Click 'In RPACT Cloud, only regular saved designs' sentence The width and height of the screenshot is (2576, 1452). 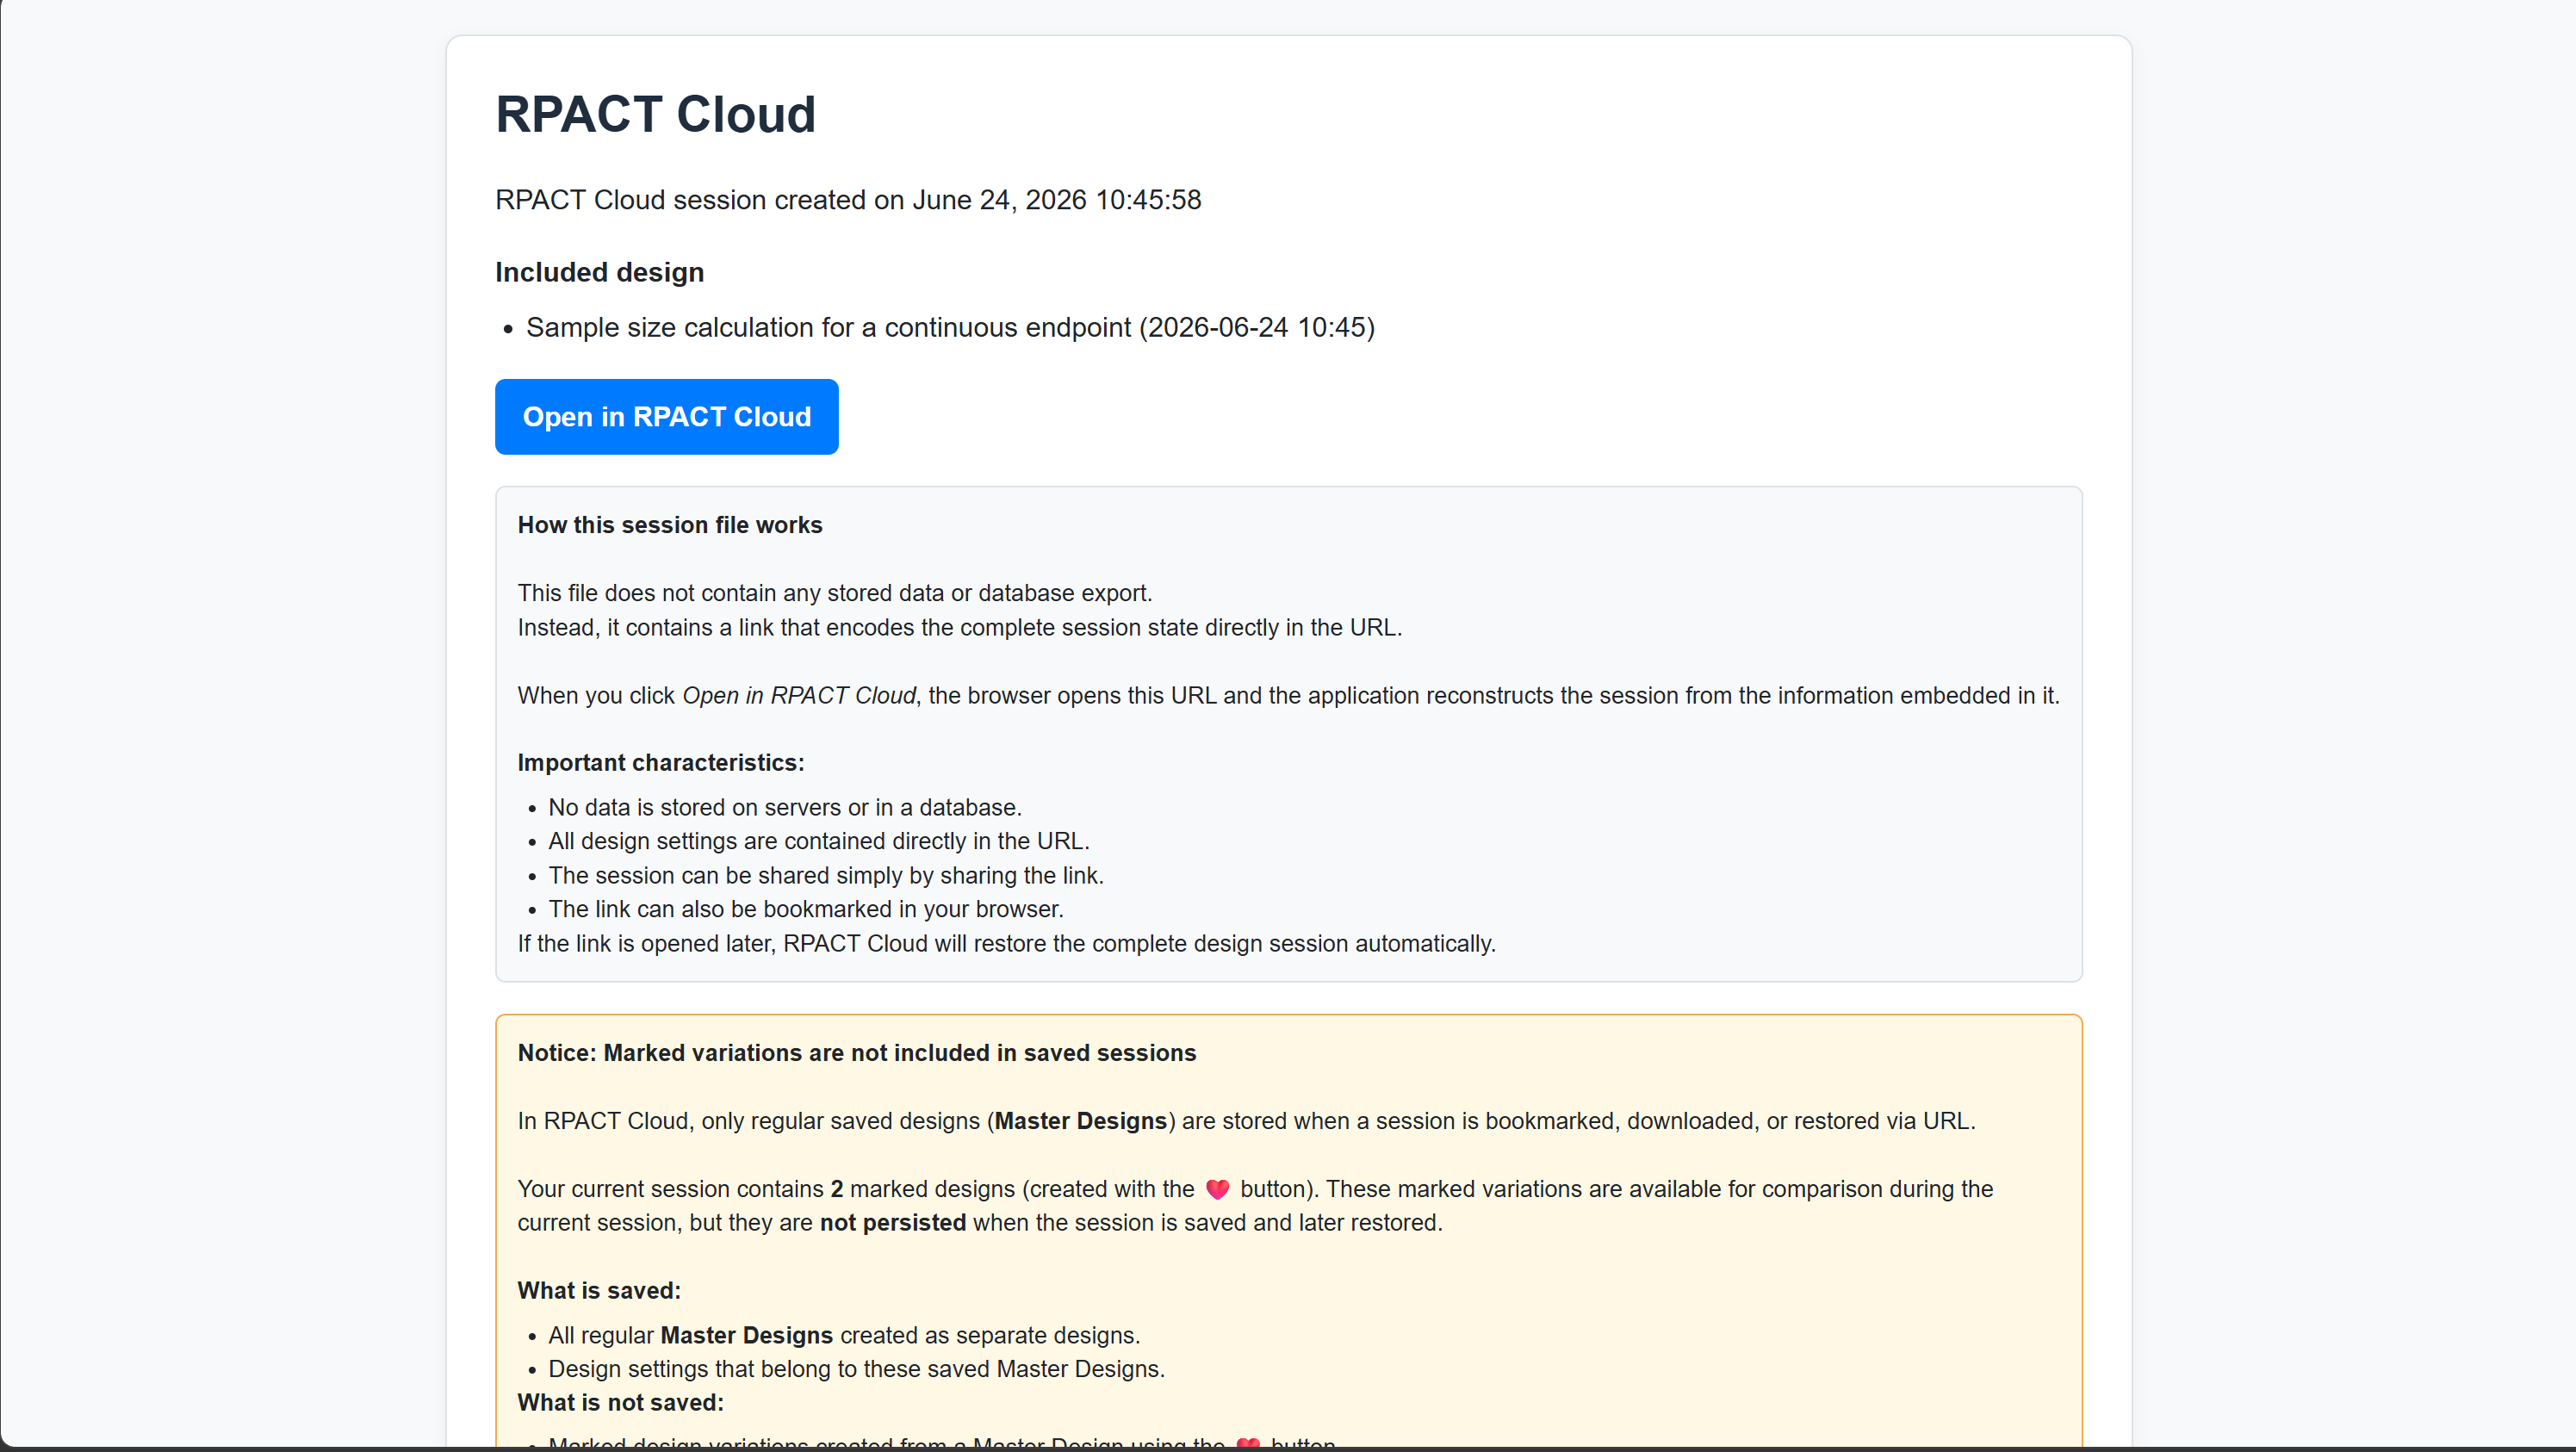pyautogui.click(x=1246, y=1121)
